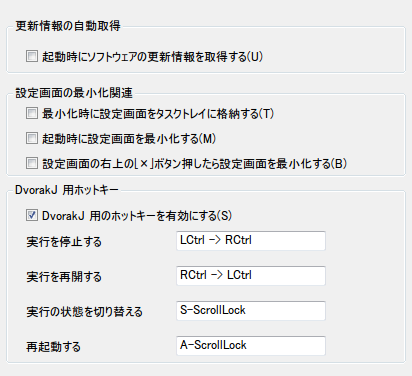412x376 pixels.
Task: Click the 実行の状態を切り替える label
Action: (85, 312)
